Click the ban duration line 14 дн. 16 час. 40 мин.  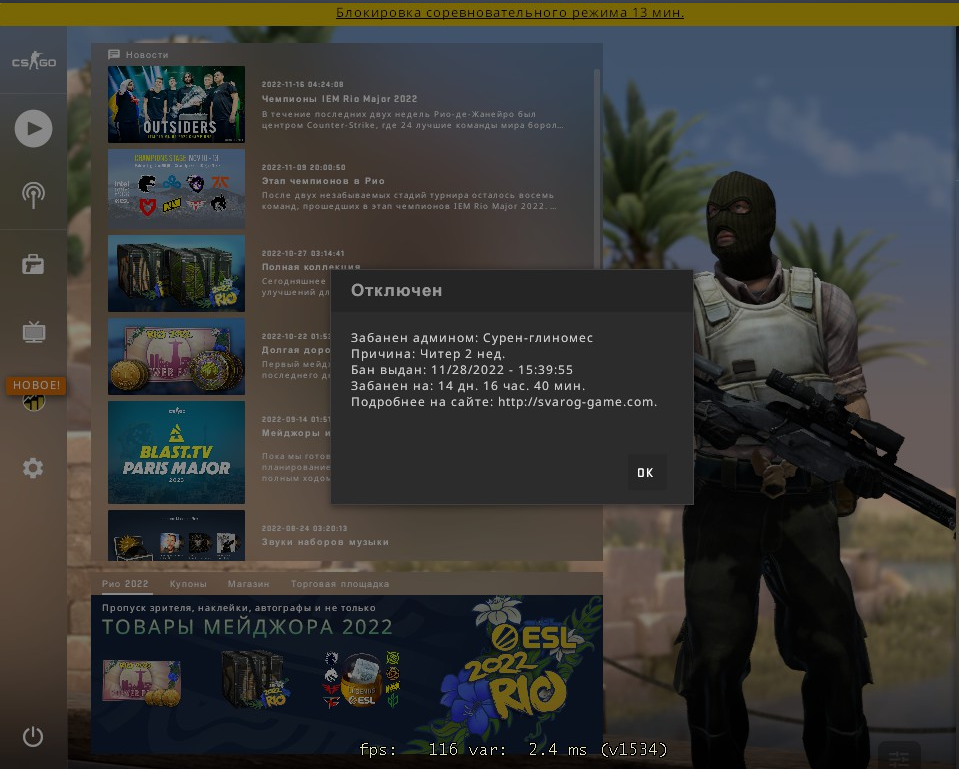tap(468, 386)
